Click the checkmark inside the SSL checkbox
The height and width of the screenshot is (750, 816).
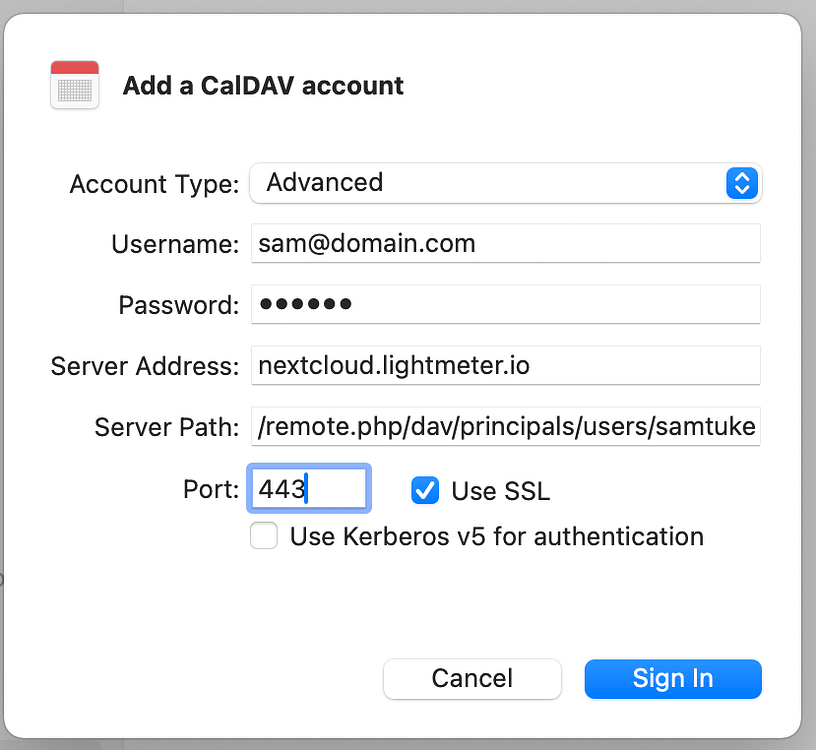point(424,490)
